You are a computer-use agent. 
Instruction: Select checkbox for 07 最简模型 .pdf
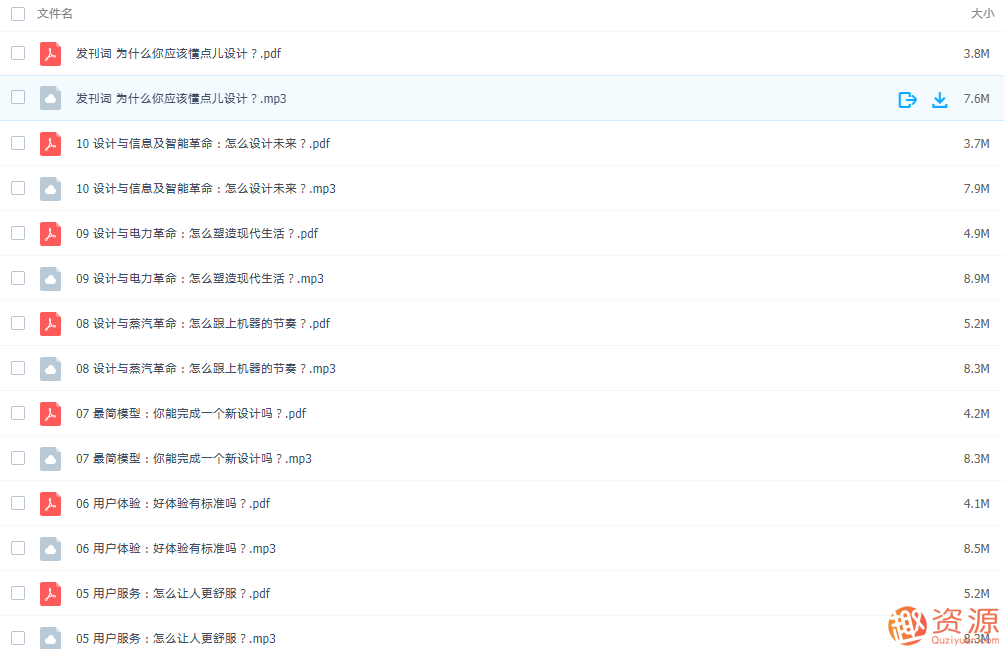click(18, 413)
